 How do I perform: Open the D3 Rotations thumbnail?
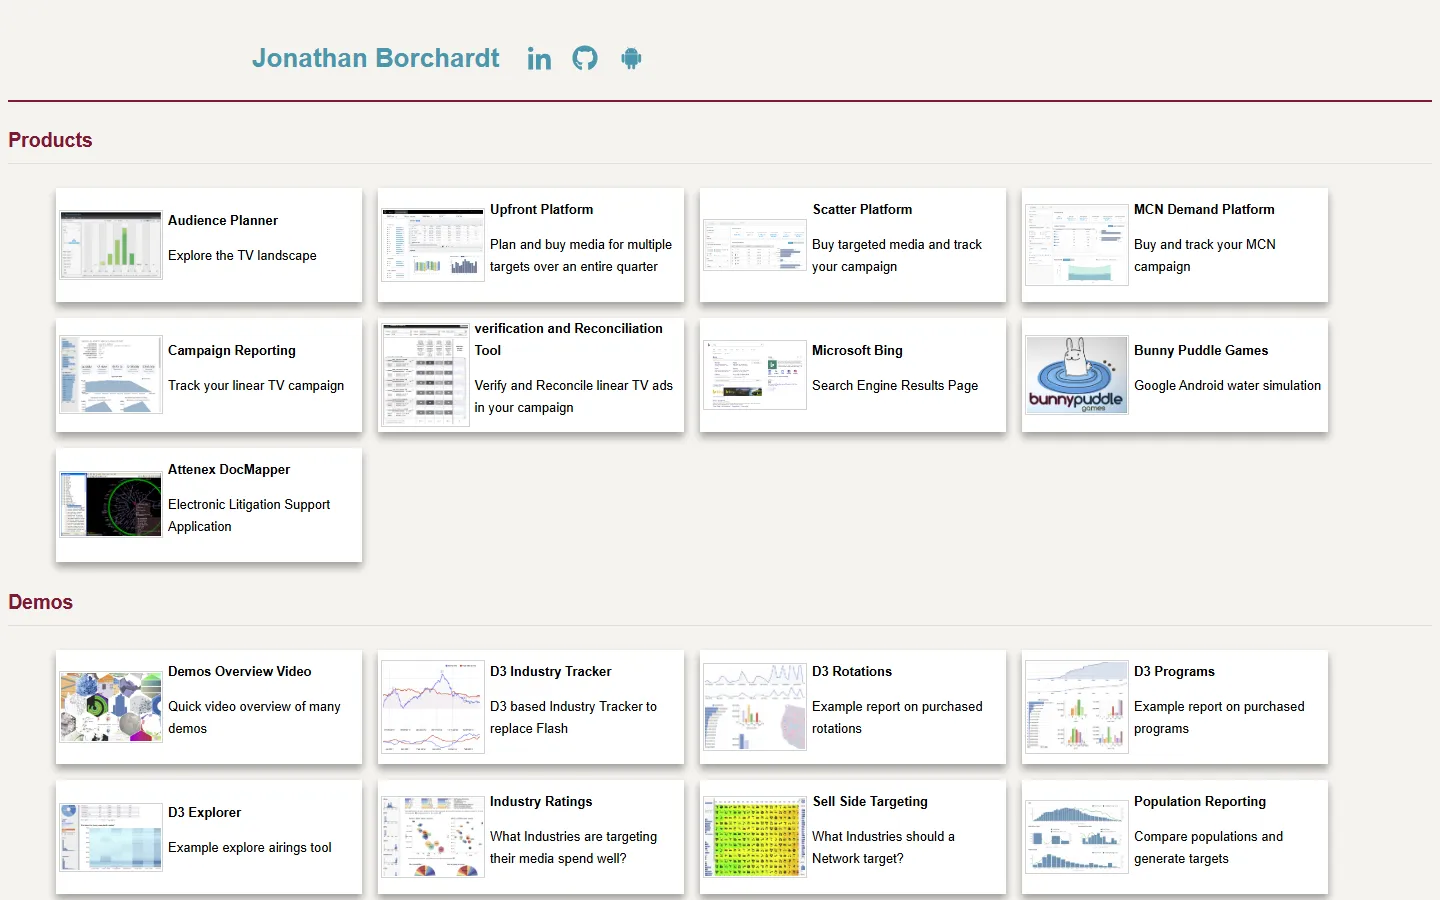pos(755,707)
